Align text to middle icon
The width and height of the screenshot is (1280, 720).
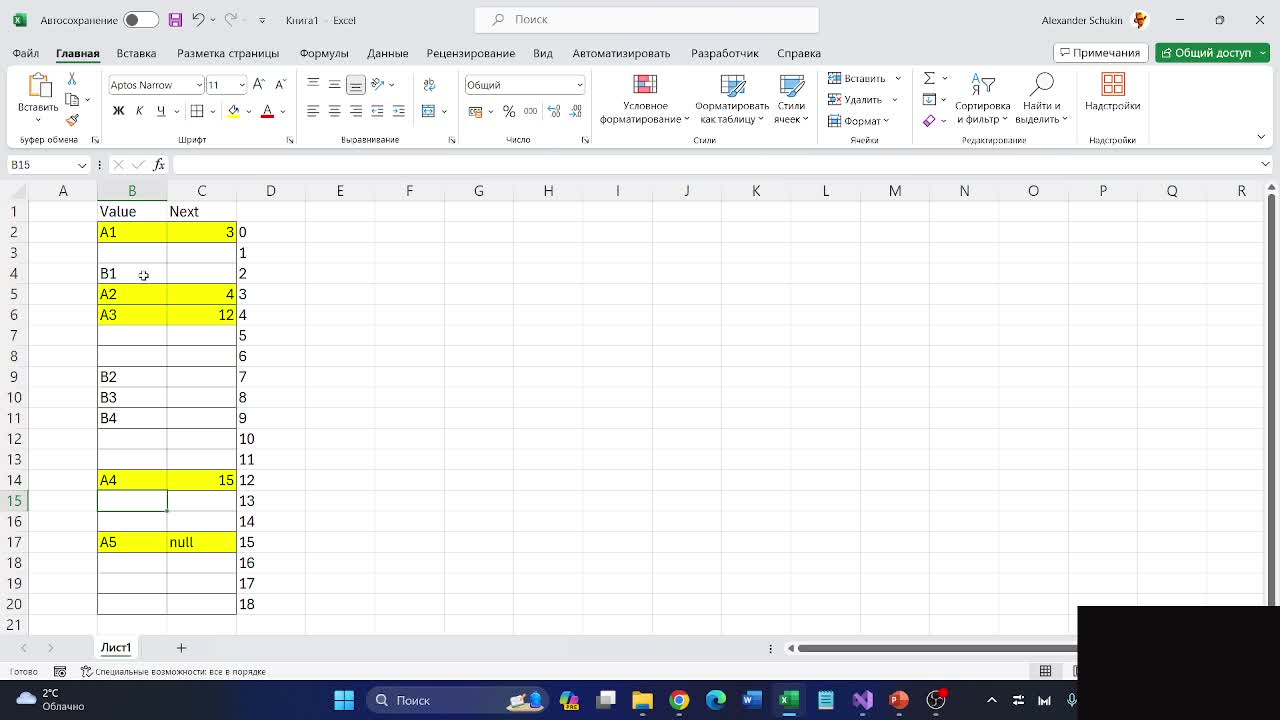coord(335,85)
